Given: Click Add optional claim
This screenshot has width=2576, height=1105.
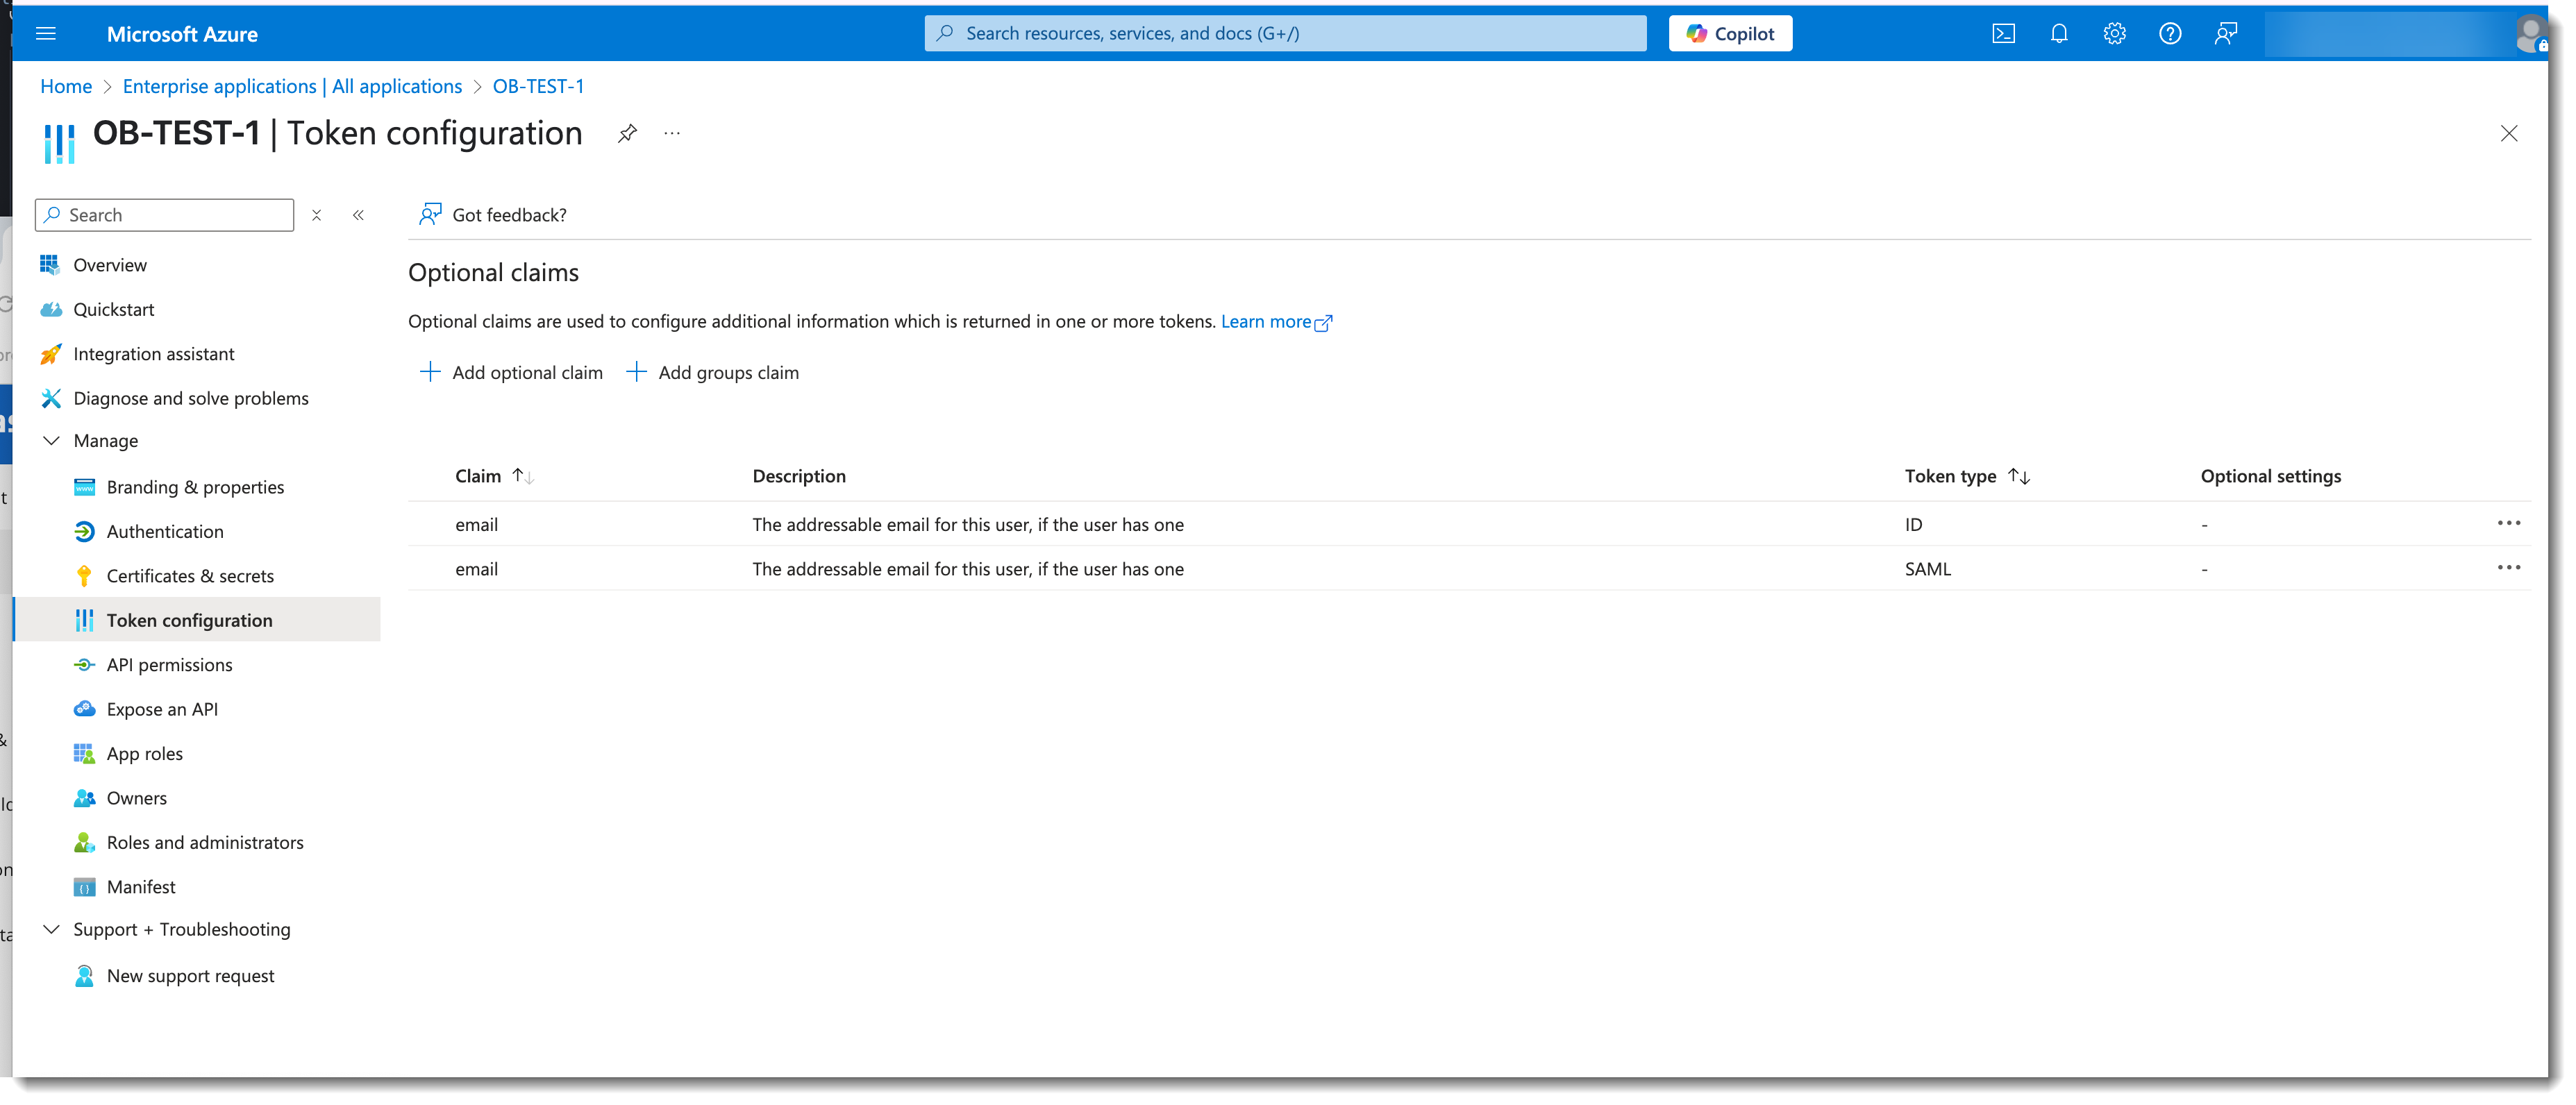Looking at the screenshot, I should [x=511, y=373].
